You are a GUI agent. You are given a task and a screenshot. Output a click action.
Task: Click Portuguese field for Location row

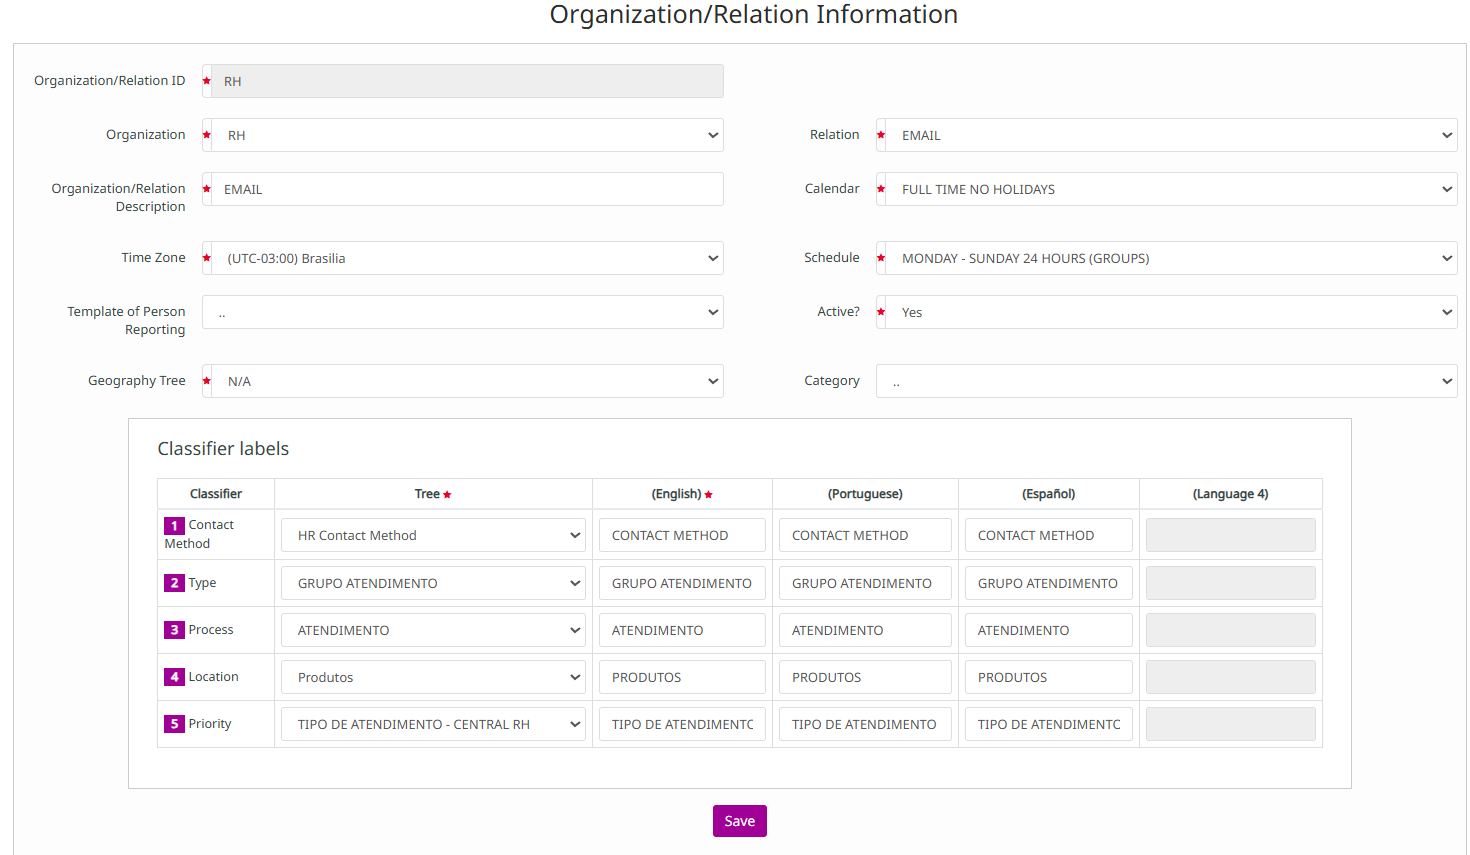click(865, 677)
